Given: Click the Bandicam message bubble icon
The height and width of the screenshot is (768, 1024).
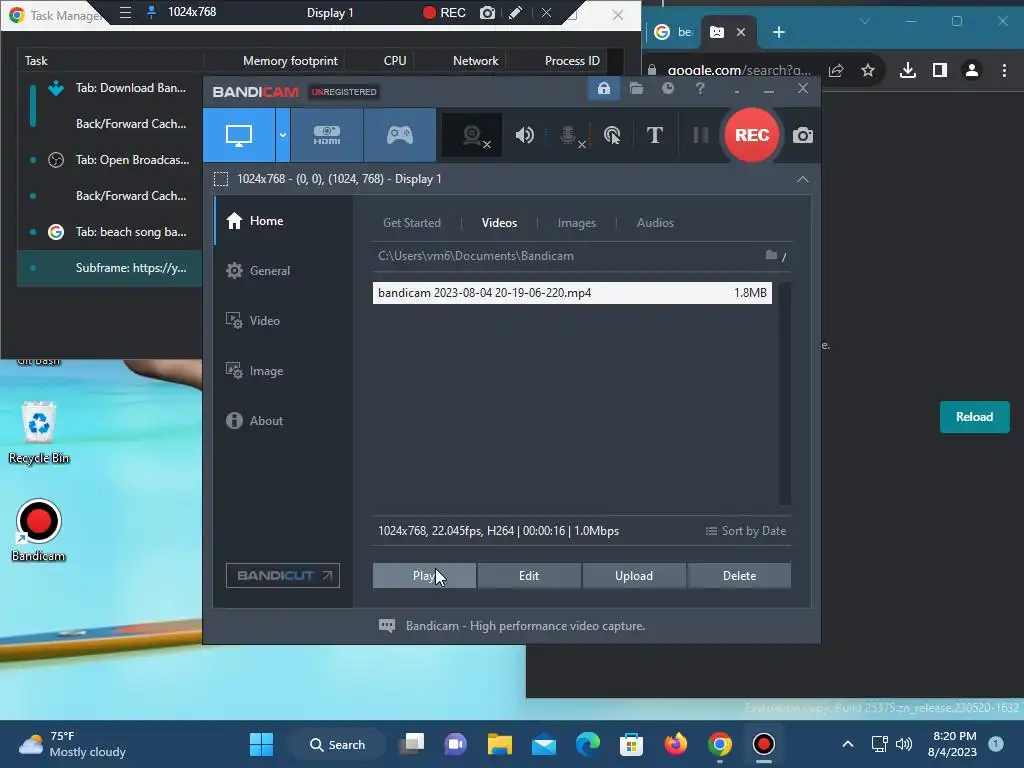Looking at the screenshot, I should 387,626.
